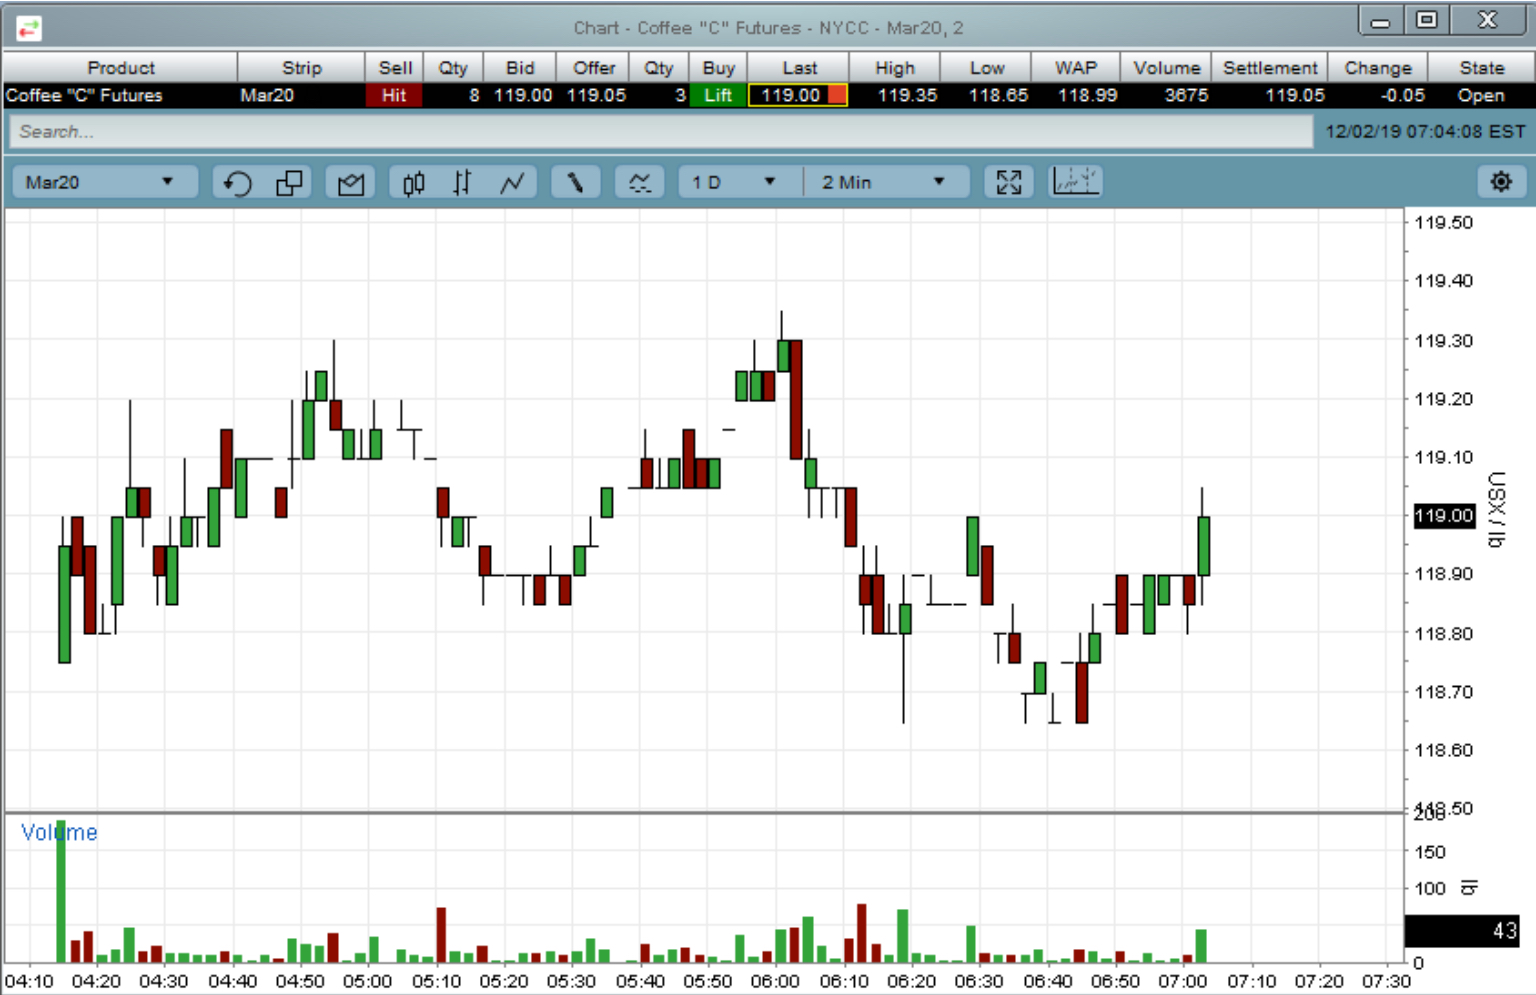1536x995 pixels.
Task: Click the application logo icon in title bar
Action: point(29,29)
